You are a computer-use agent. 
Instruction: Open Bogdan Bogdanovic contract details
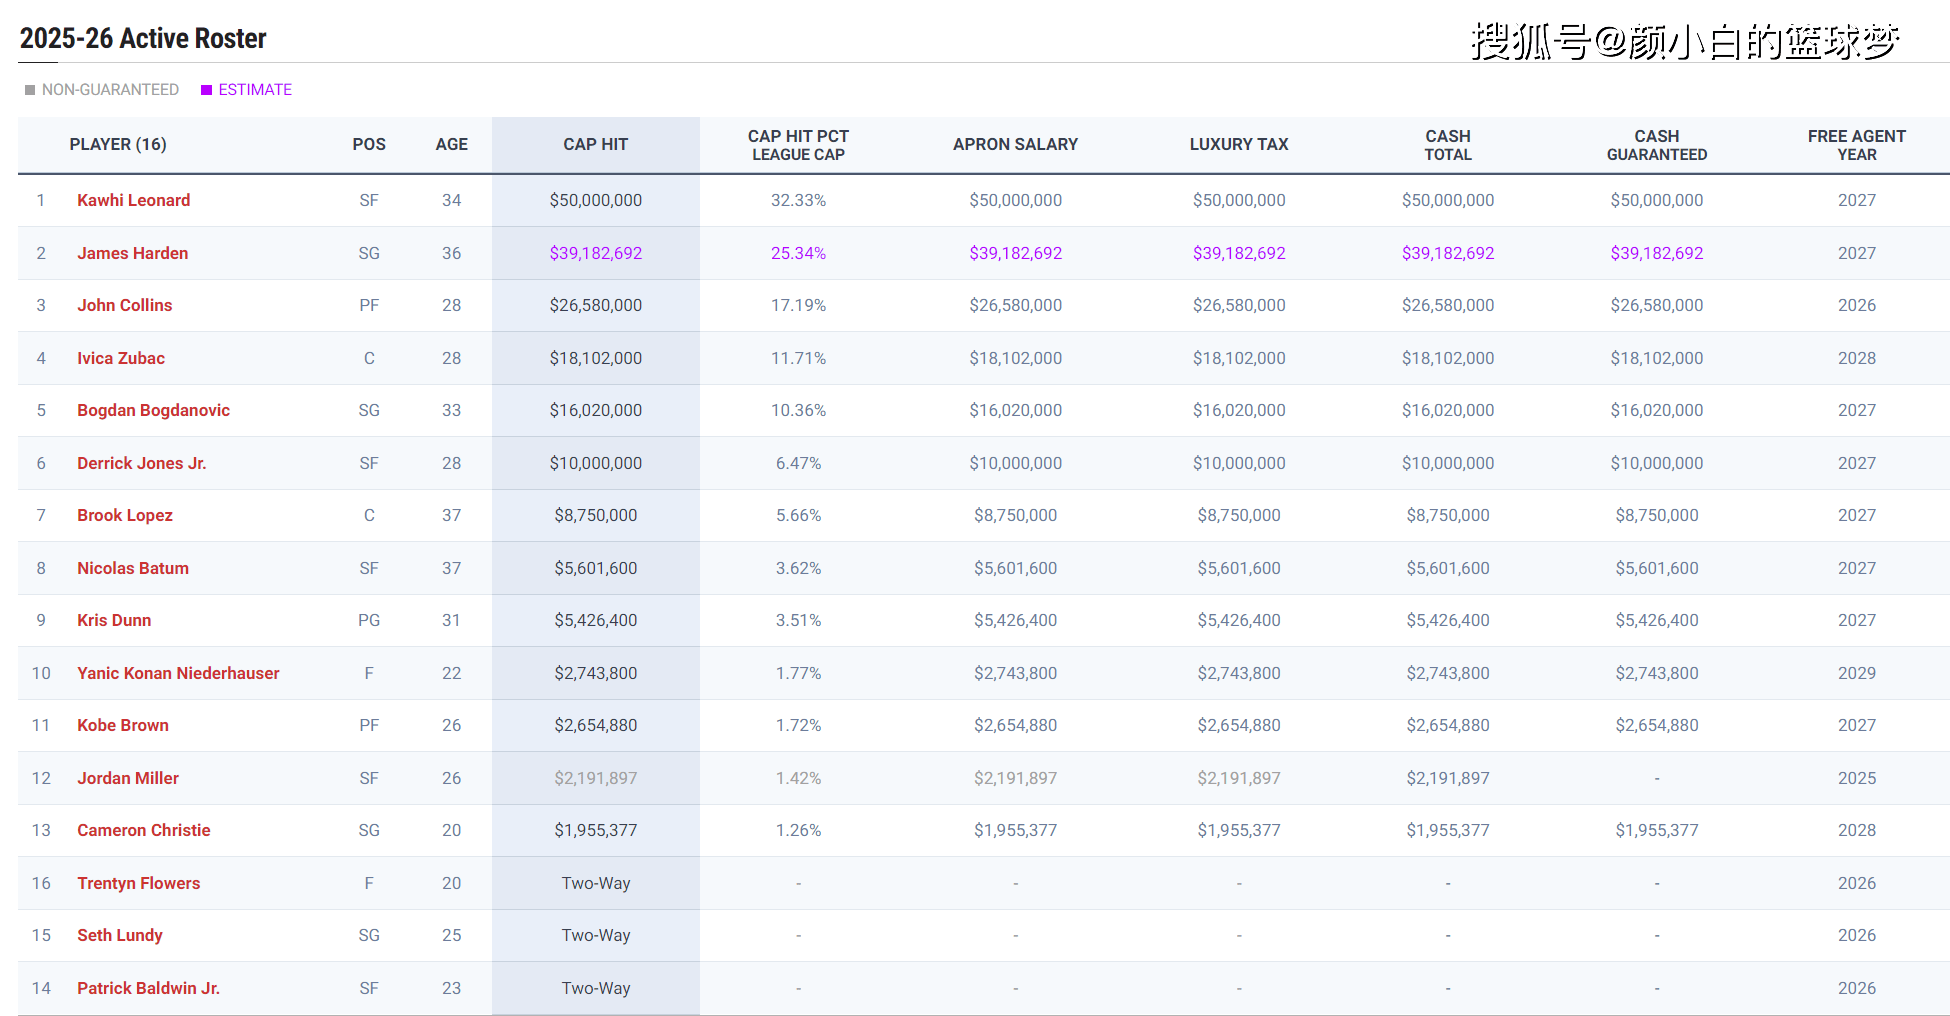click(x=153, y=410)
